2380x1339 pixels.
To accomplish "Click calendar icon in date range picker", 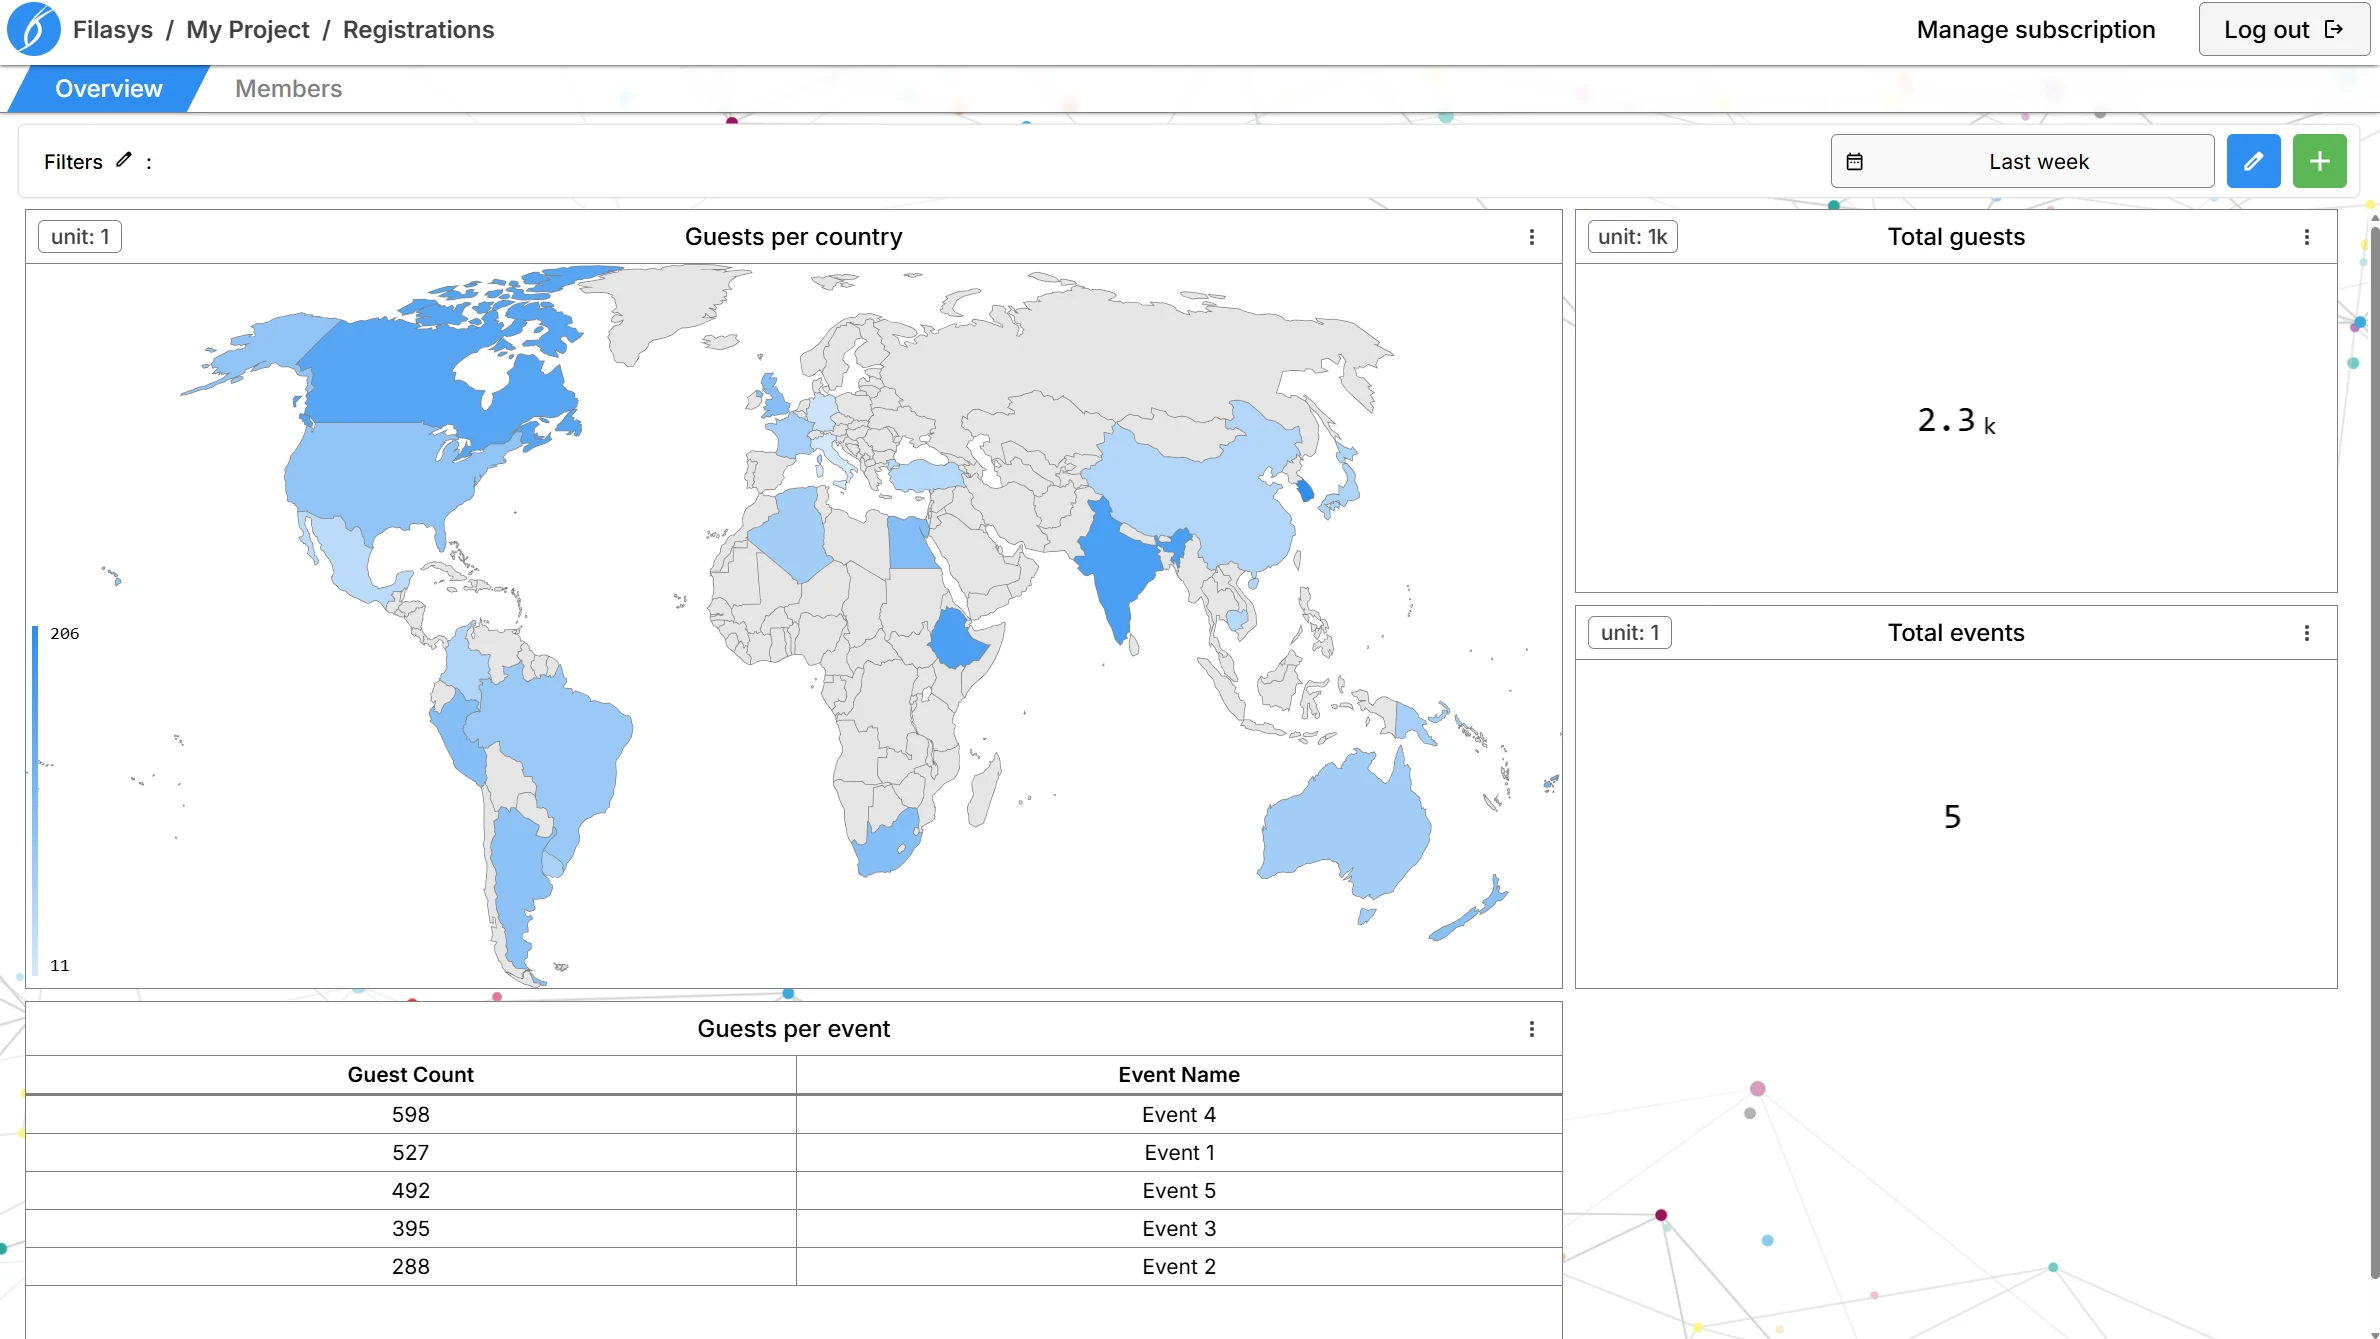I will (x=1854, y=162).
